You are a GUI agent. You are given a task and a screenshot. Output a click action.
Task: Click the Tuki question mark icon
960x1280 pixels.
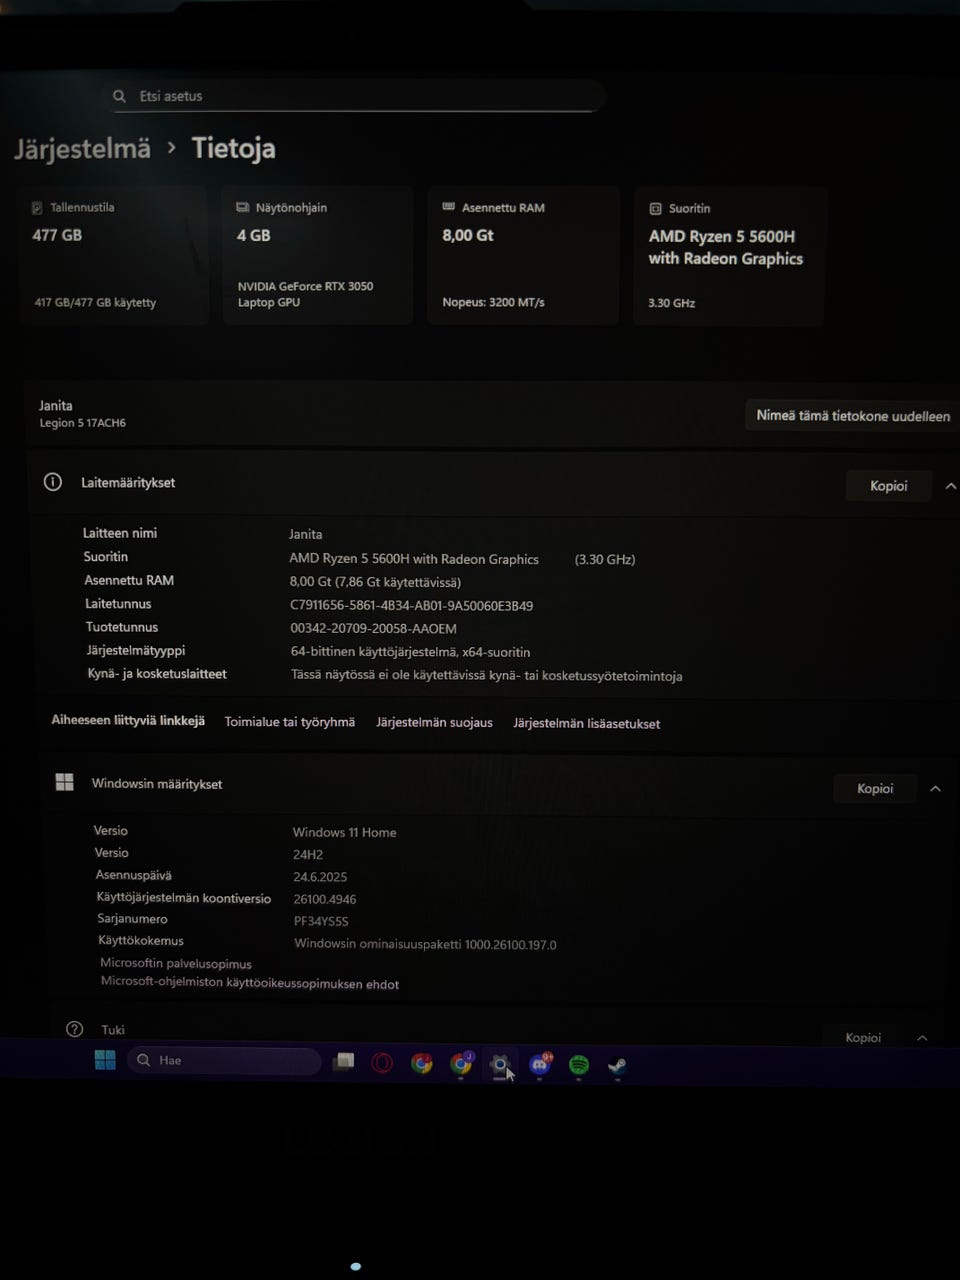point(74,1029)
